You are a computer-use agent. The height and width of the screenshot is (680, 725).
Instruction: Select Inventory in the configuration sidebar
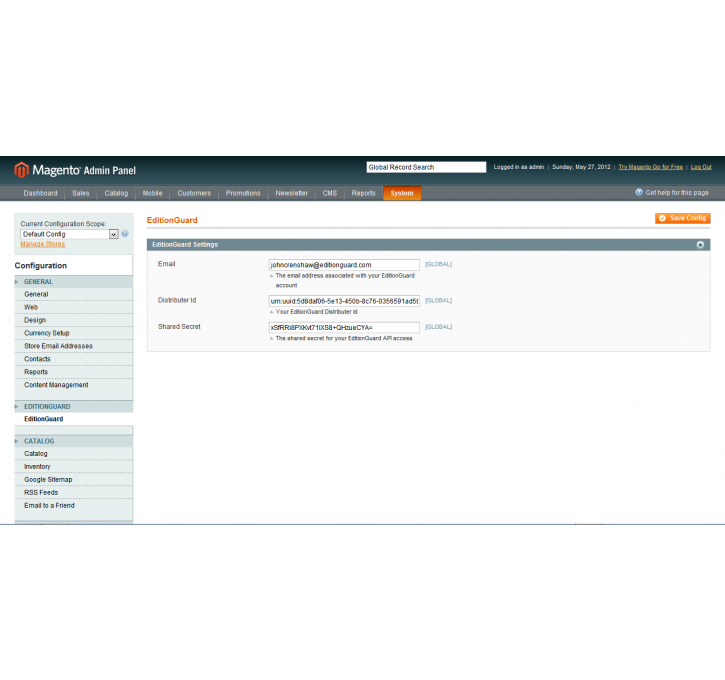click(74, 467)
